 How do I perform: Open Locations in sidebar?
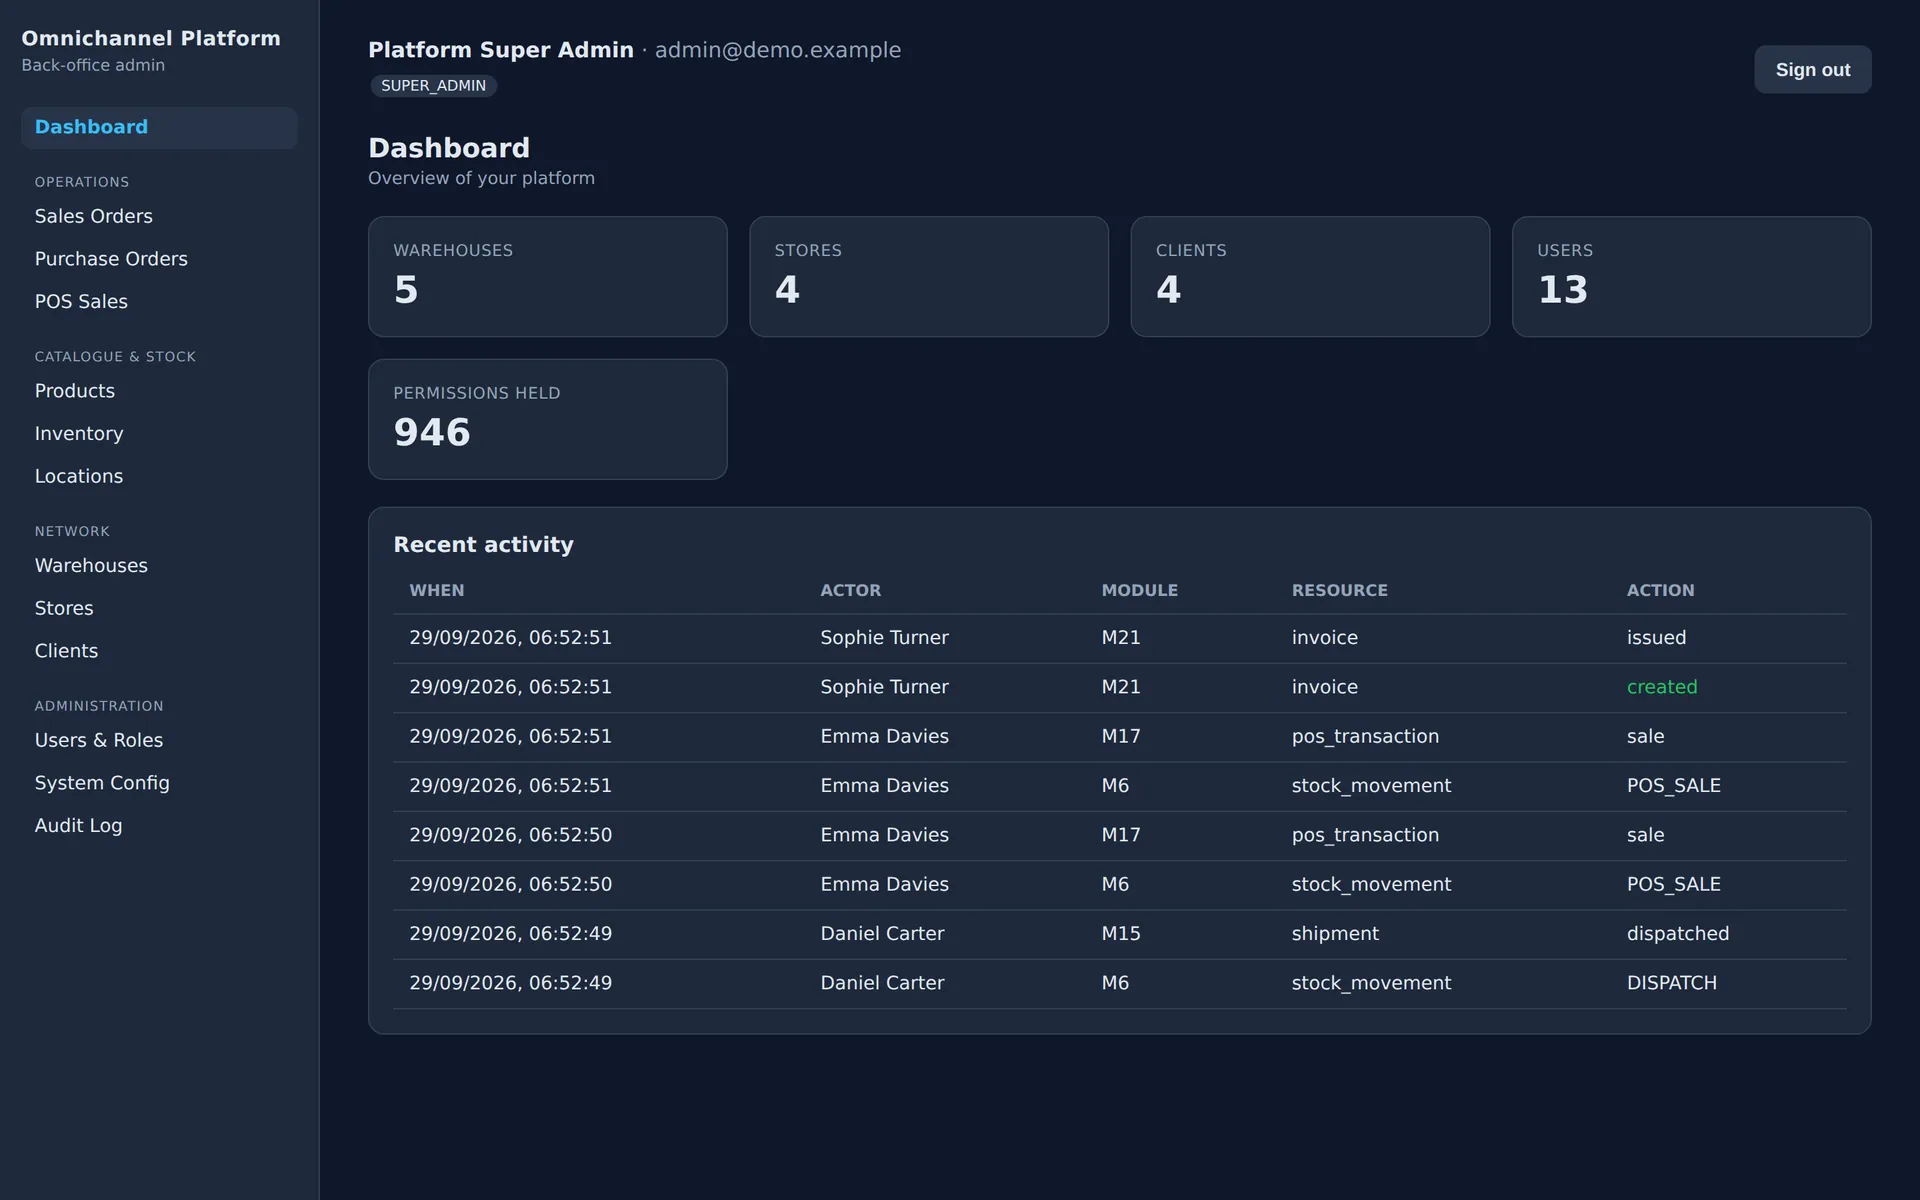[79, 477]
